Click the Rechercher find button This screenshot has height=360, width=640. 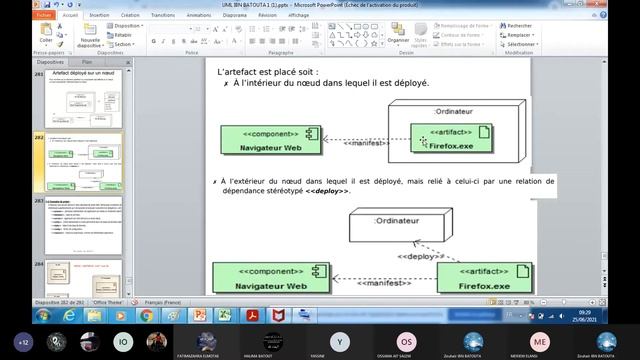(x=516, y=26)
